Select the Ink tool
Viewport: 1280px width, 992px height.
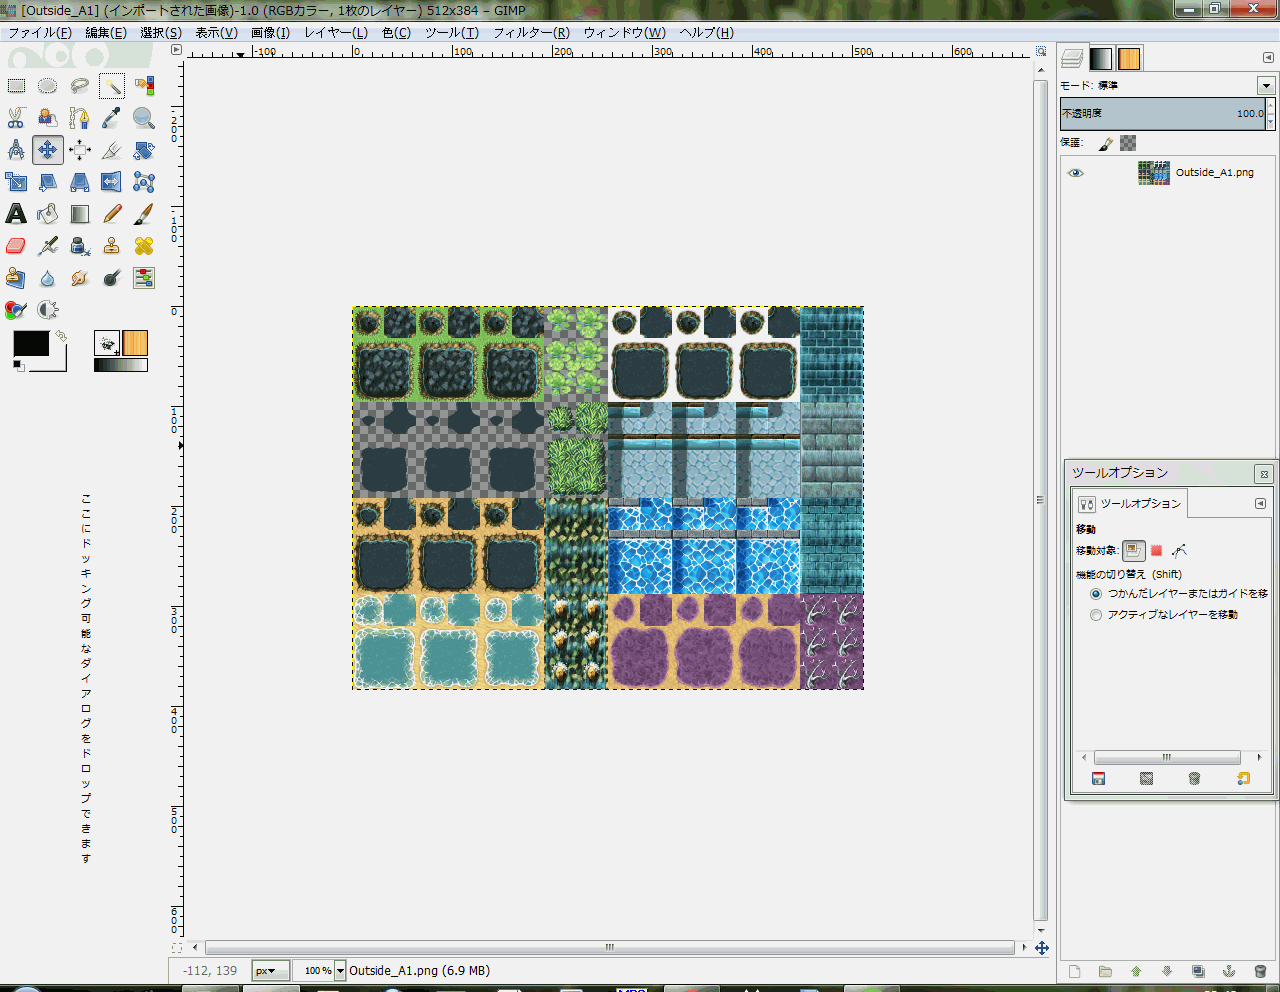tap(80, 246)
